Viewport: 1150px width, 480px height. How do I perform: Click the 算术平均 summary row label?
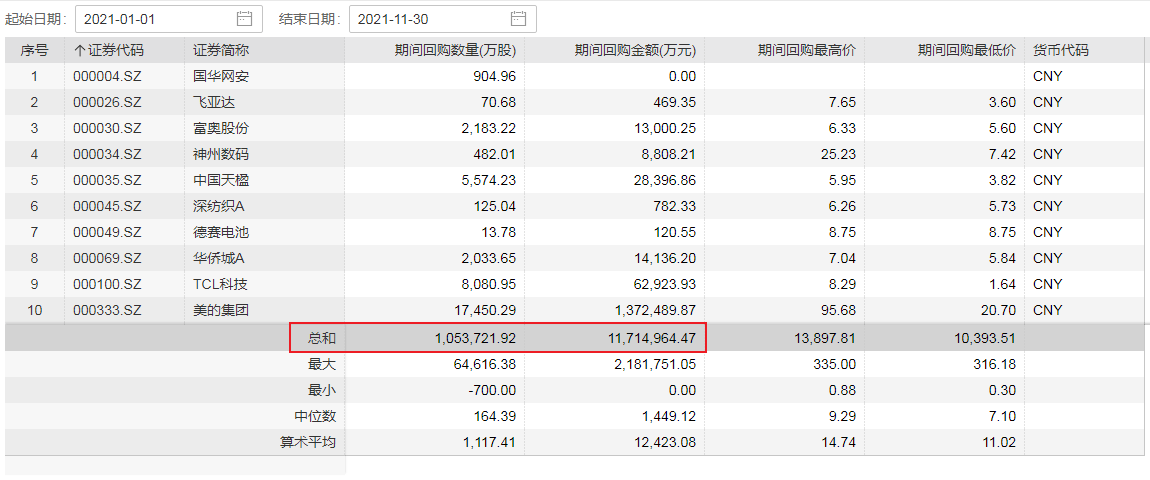coord(309,442)
